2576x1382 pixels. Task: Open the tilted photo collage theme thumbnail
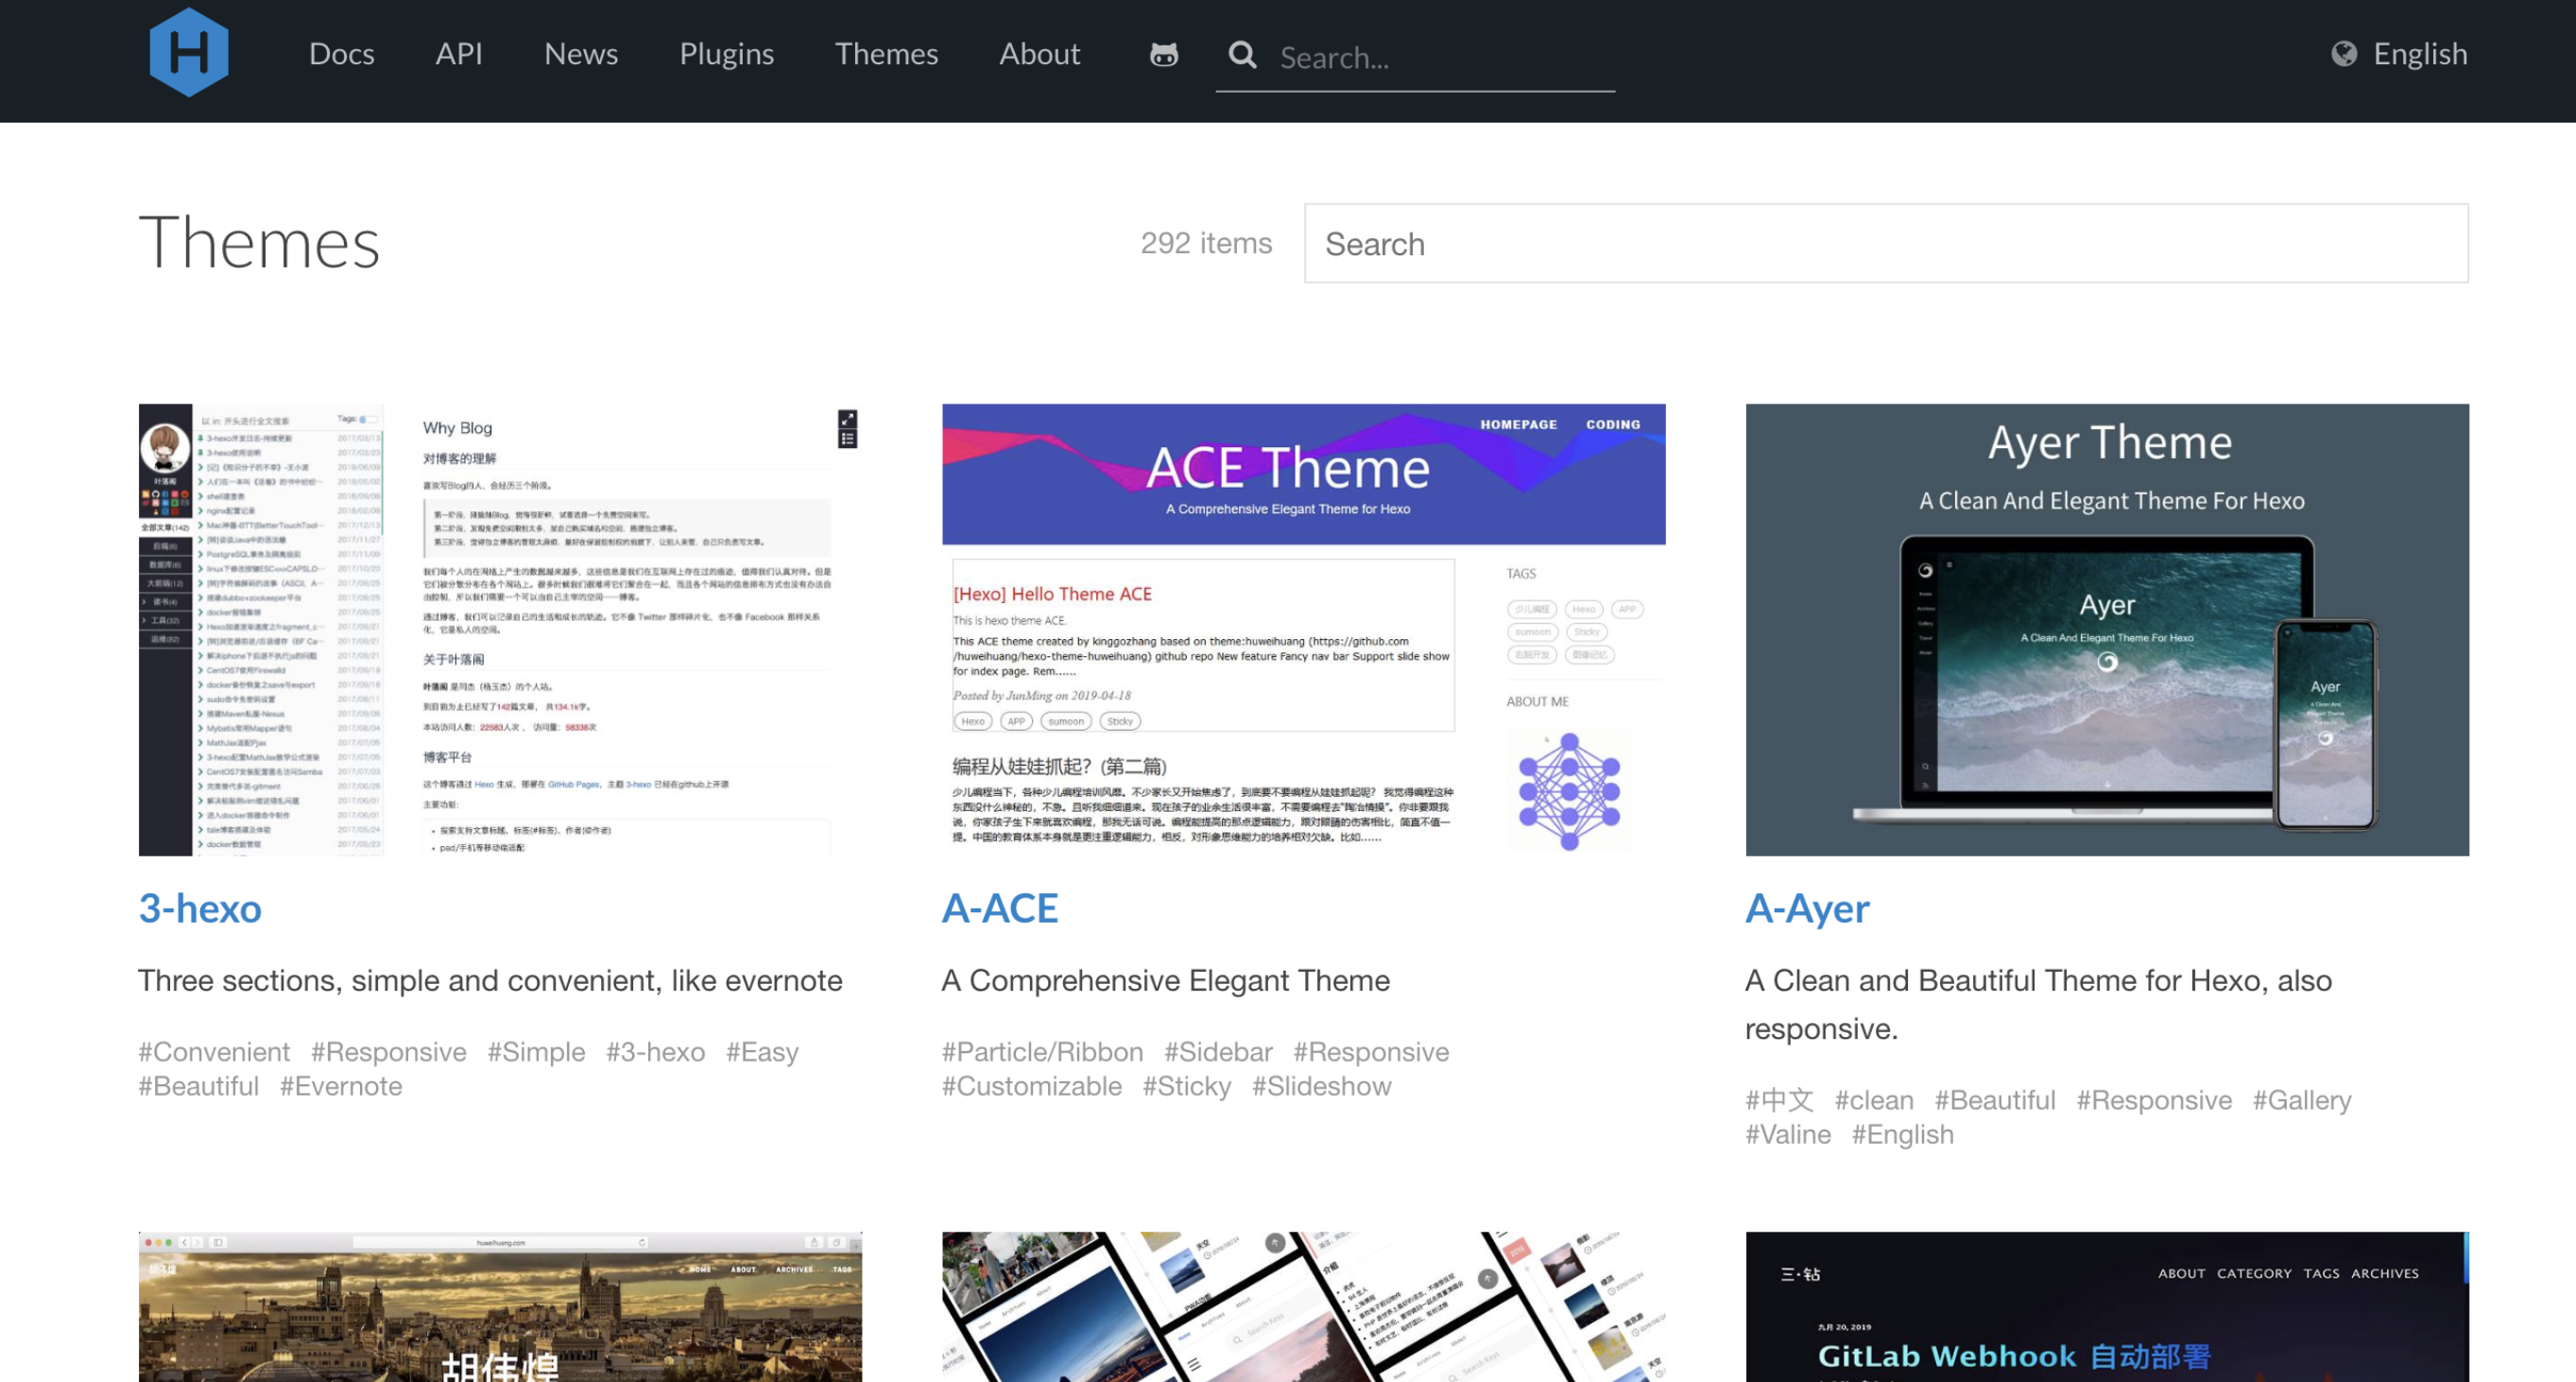[1304, 1307]
